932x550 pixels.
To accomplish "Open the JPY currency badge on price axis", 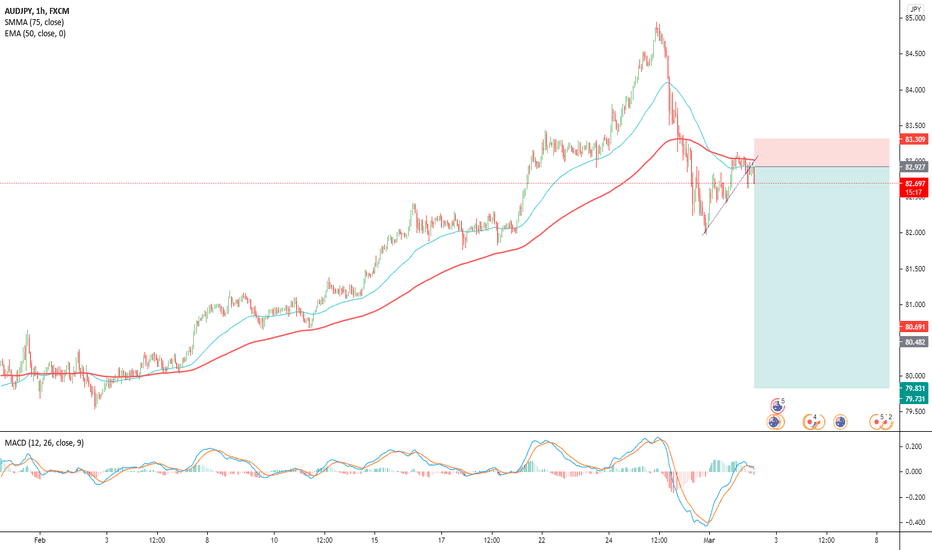I will 915,9.
